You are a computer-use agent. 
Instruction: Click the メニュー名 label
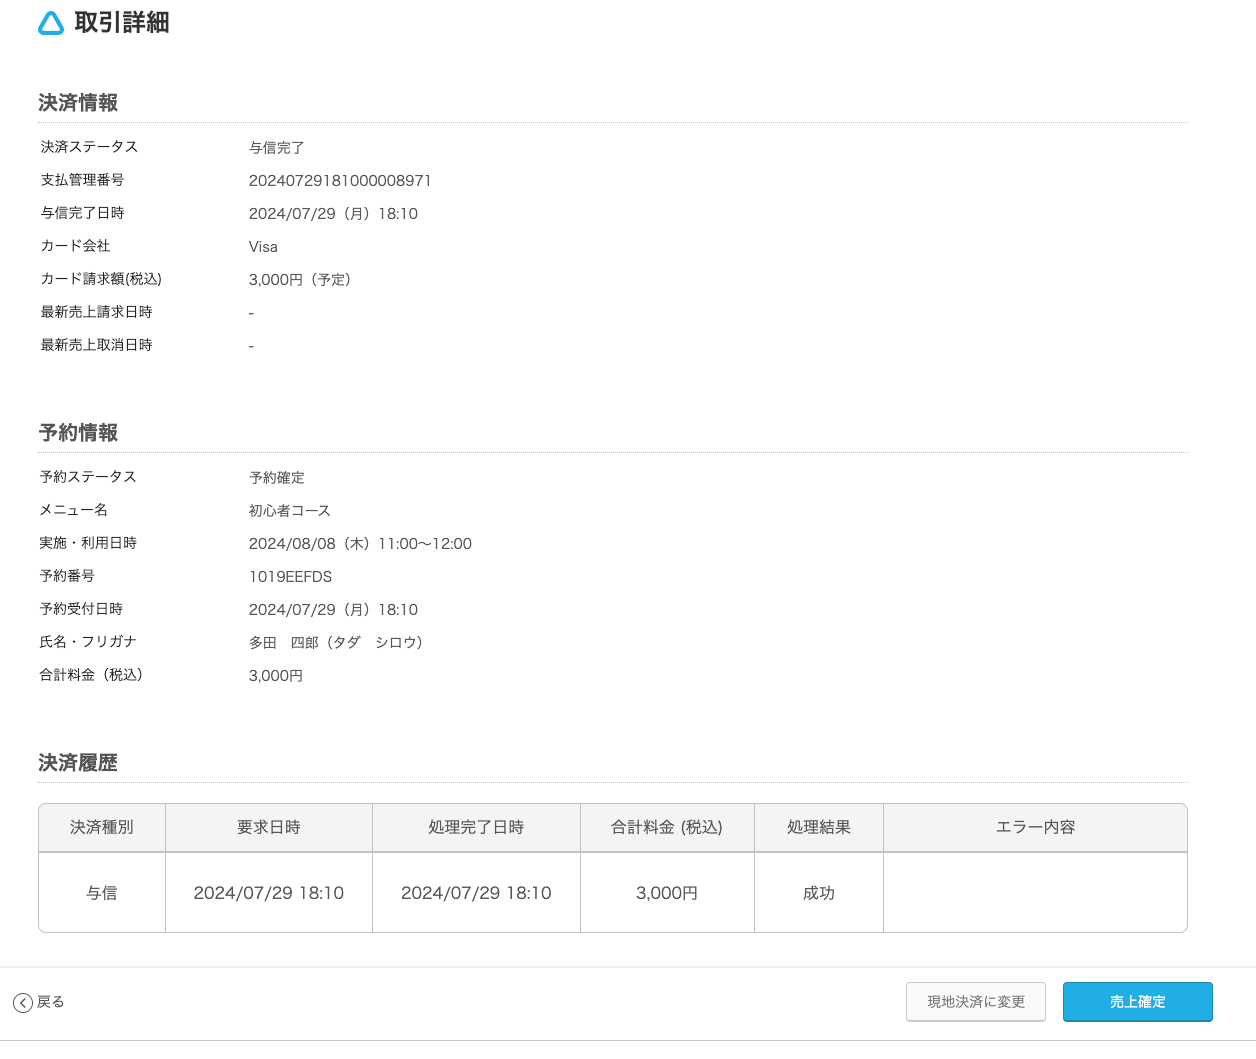click(x=74, y=510)
